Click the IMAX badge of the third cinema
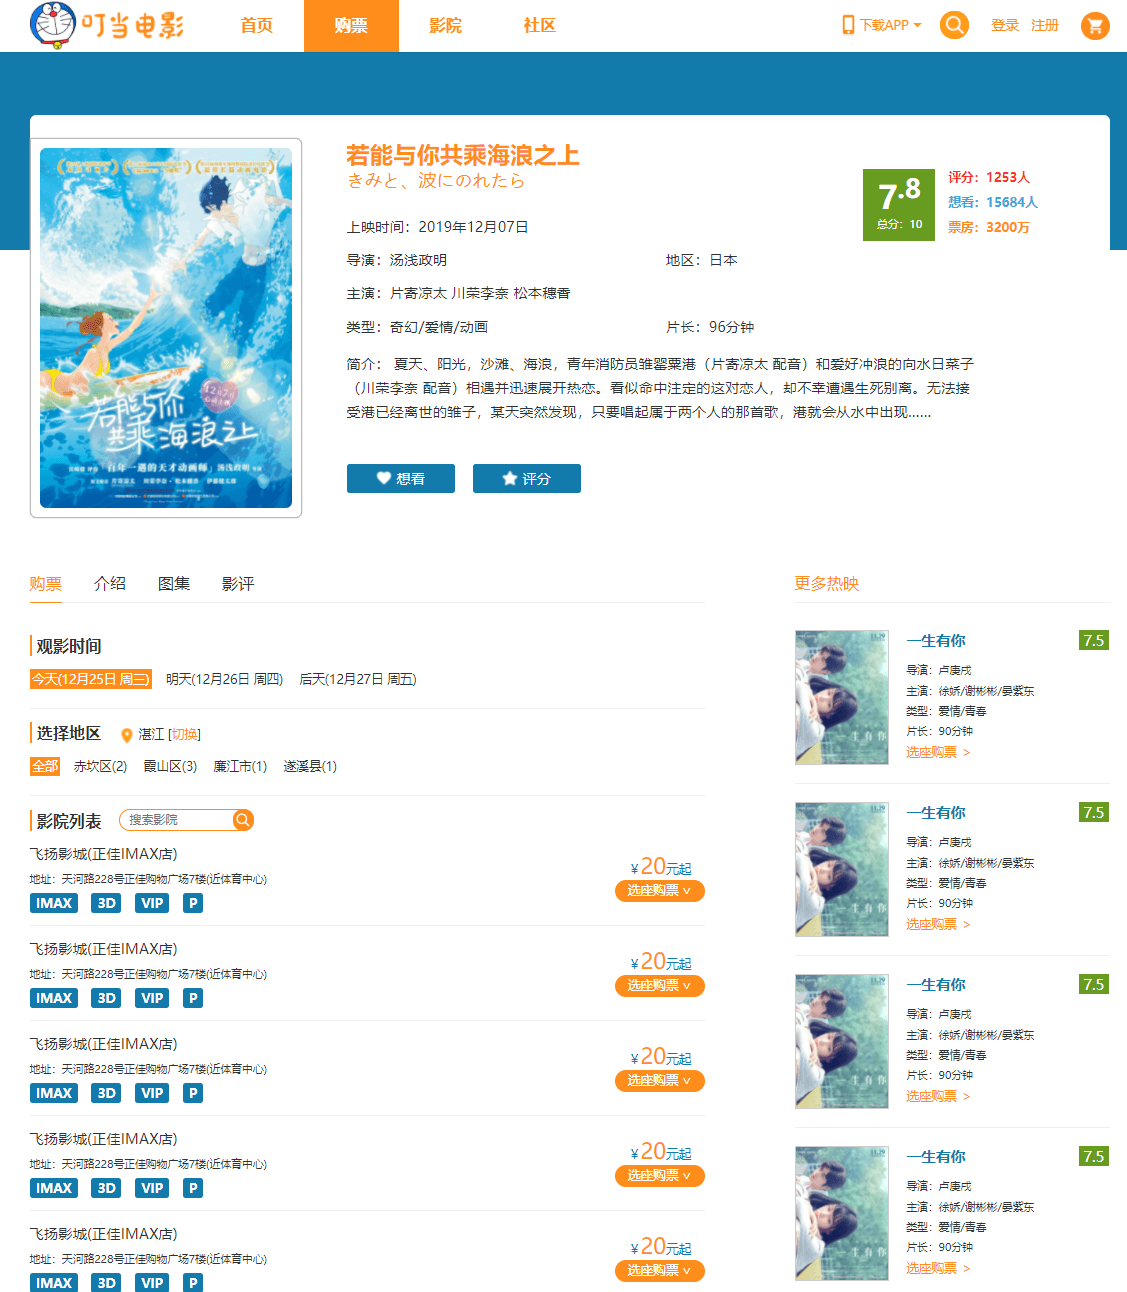 (54, 1093)
